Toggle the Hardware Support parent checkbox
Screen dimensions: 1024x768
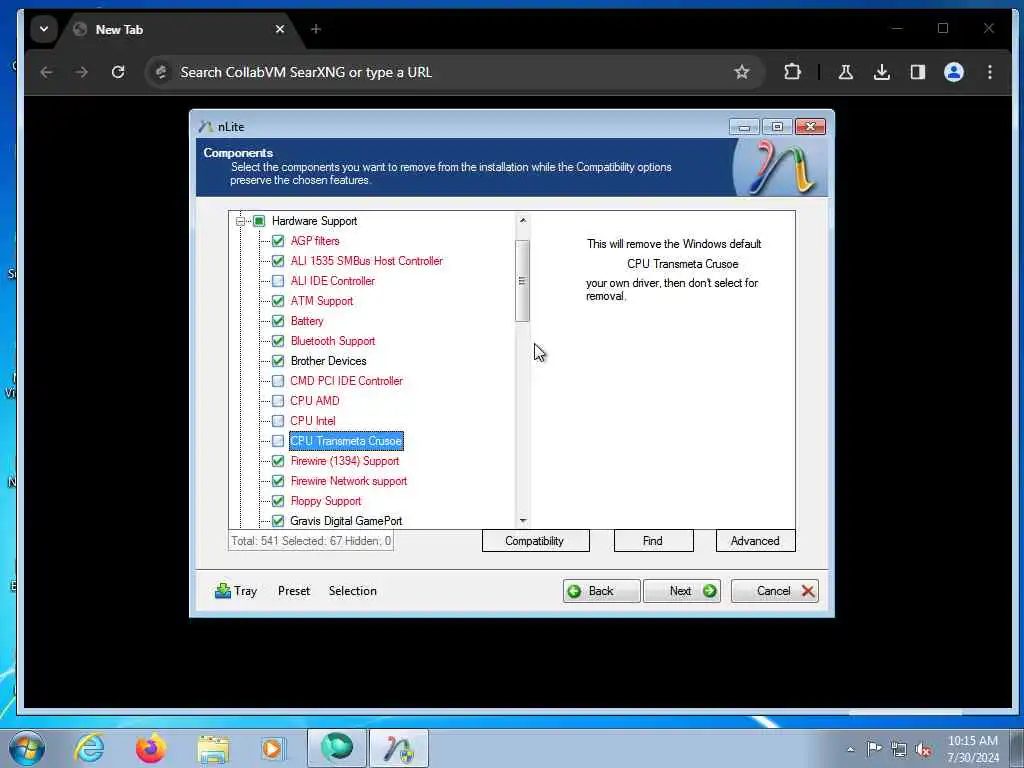259,221
